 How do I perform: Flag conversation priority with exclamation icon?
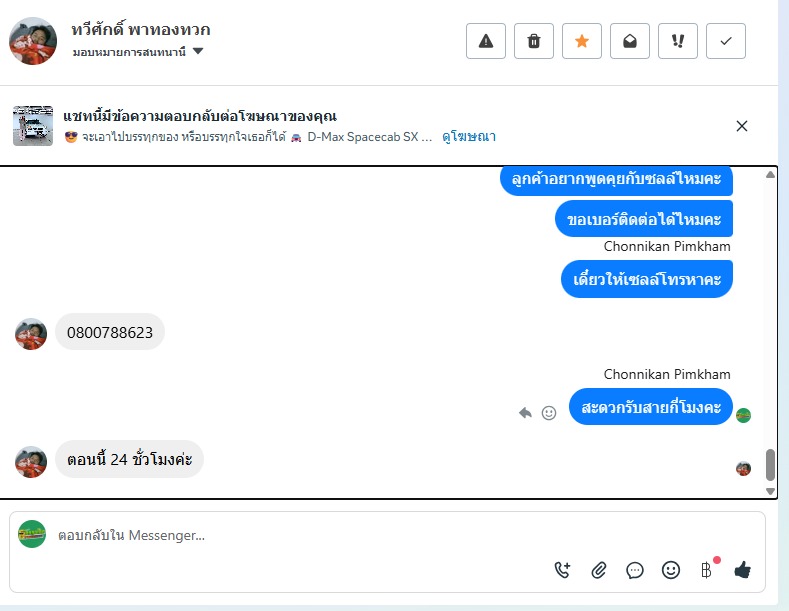pyautogui.click(x=678, y=41)
